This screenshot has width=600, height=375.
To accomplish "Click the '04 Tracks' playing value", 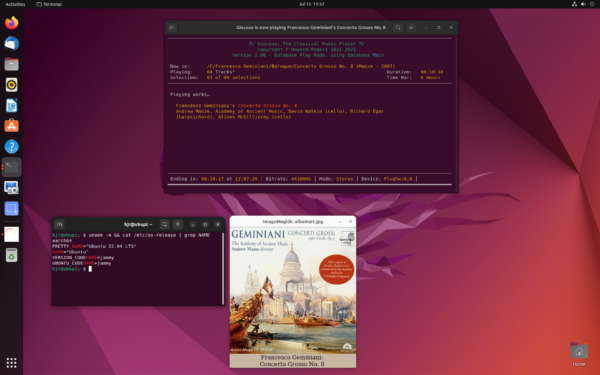I will tap(221, 72).
